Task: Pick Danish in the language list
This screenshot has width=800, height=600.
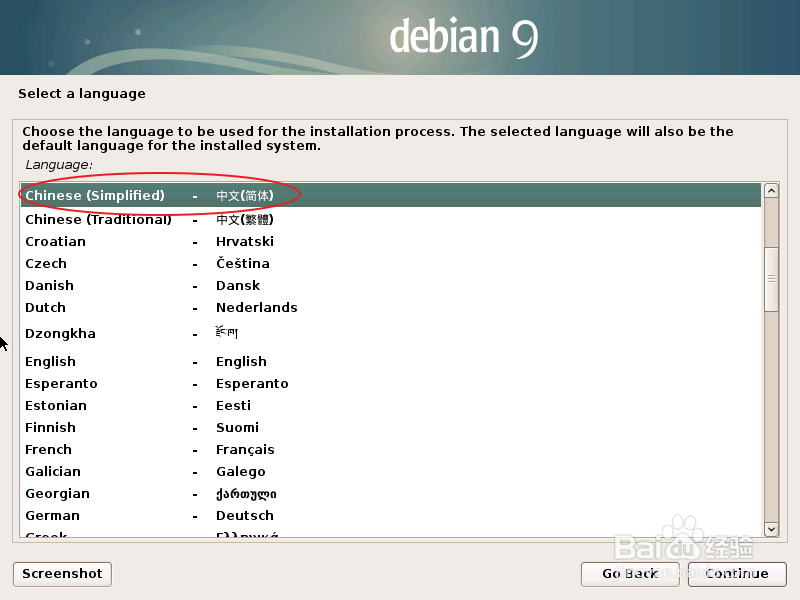Action: tap(391, 285)
